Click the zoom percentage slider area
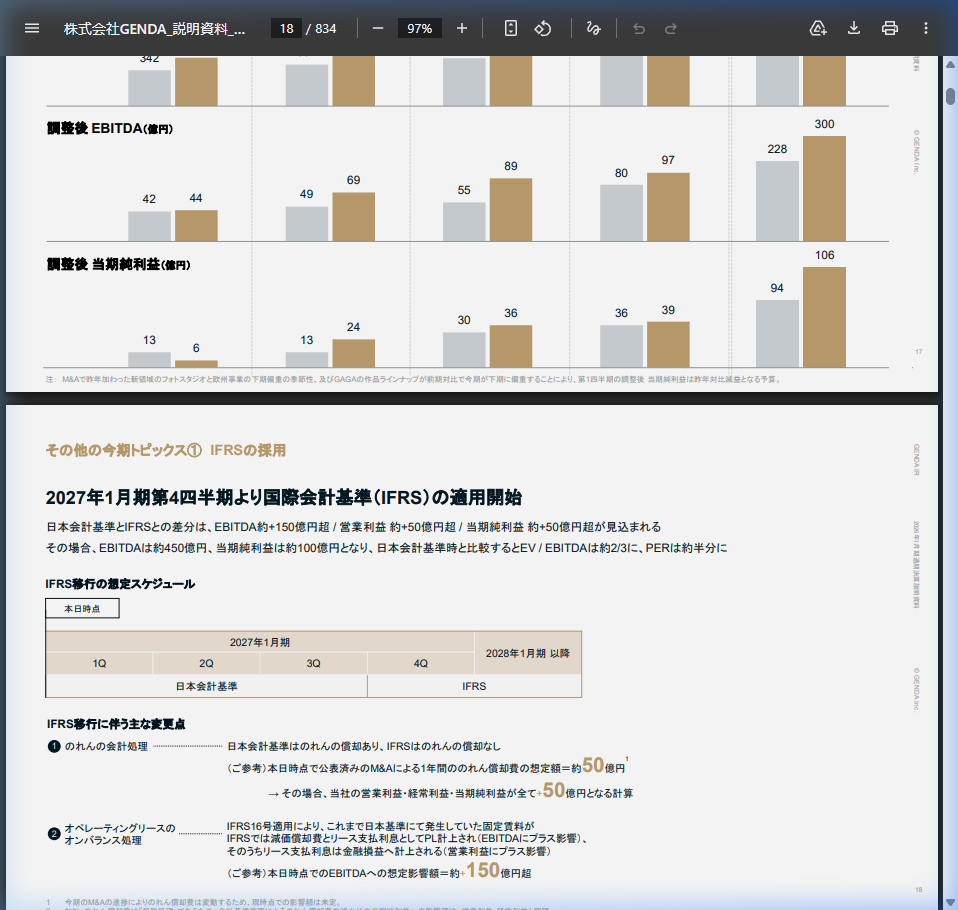958x910 pixels. (x=419, y=28)
